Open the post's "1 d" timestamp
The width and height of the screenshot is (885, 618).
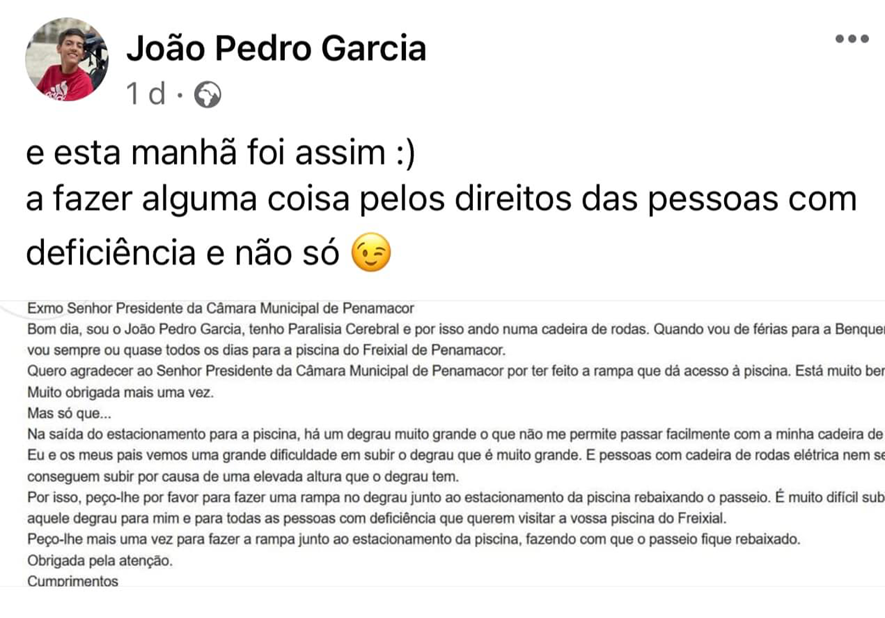[x=147, y=95]
